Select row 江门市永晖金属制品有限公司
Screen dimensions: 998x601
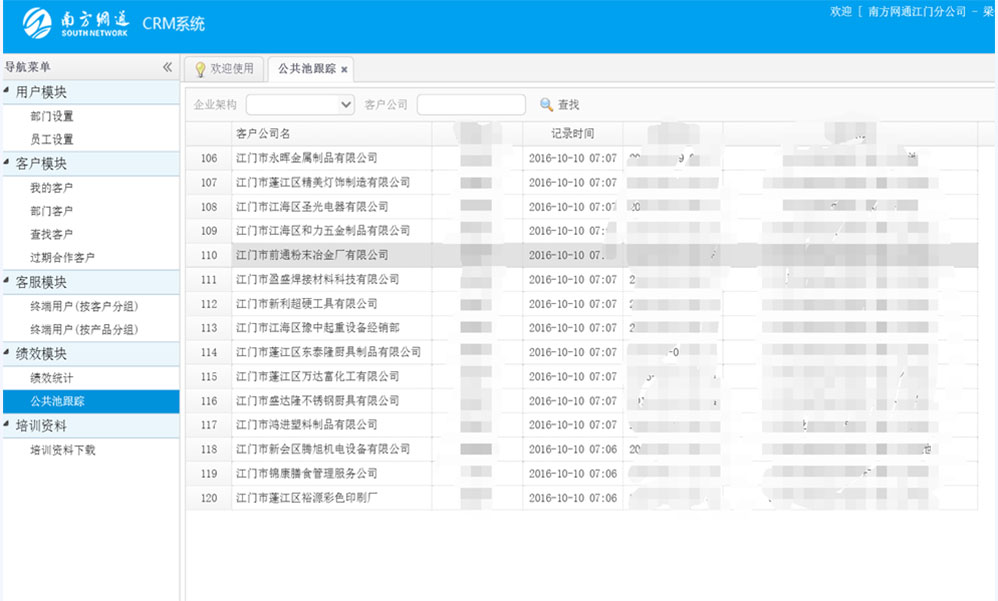(x=306, y=158)
